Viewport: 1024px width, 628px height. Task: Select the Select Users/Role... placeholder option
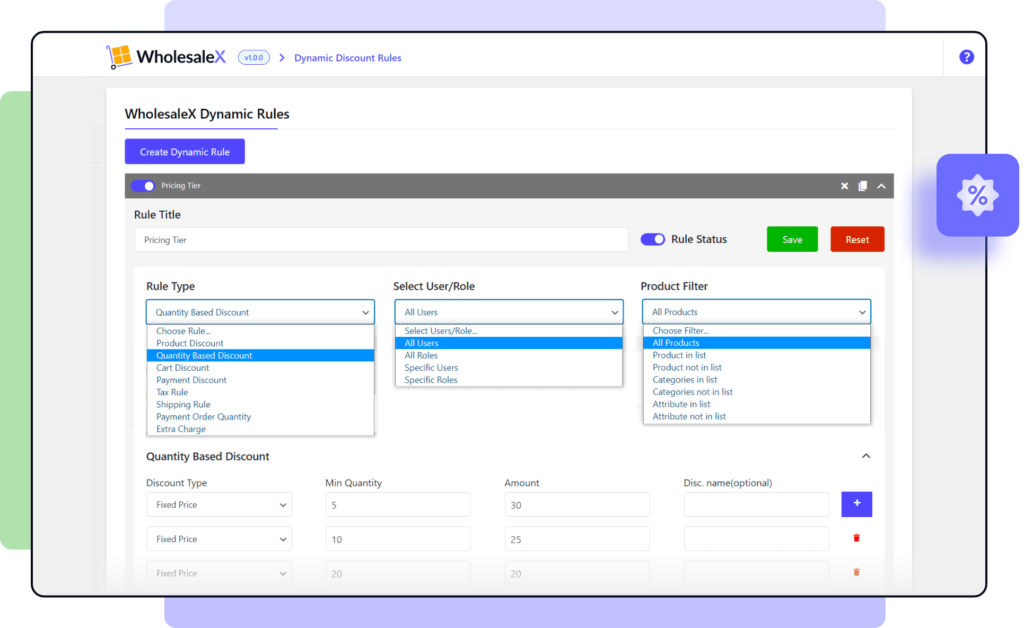(x=509, y=331)
